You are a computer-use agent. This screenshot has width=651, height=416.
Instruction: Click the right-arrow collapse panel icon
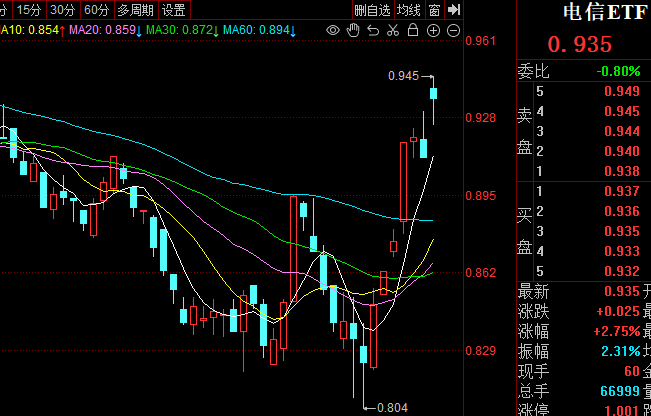click(455, 10)
